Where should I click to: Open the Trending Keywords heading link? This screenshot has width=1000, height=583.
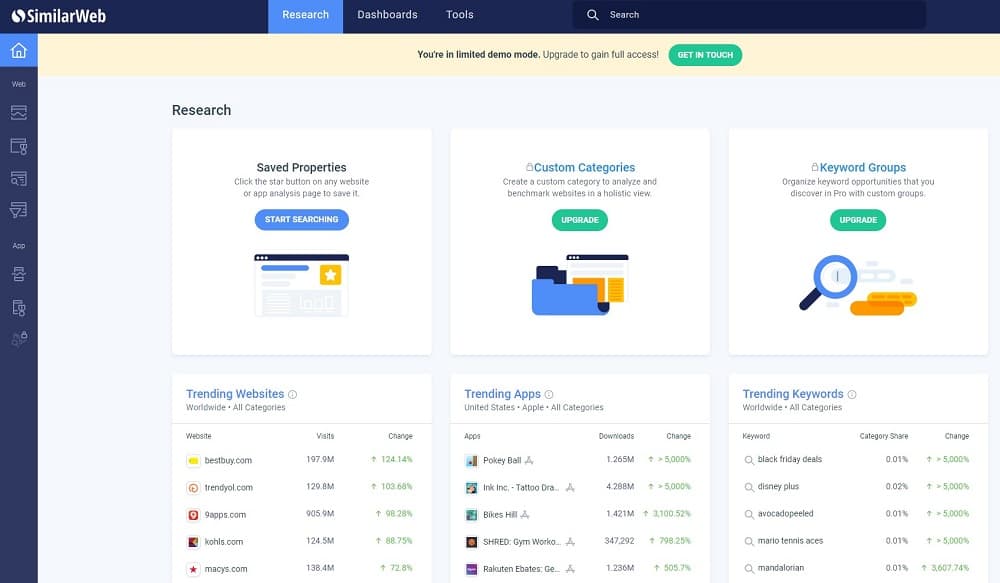click(x=793, y=394)
